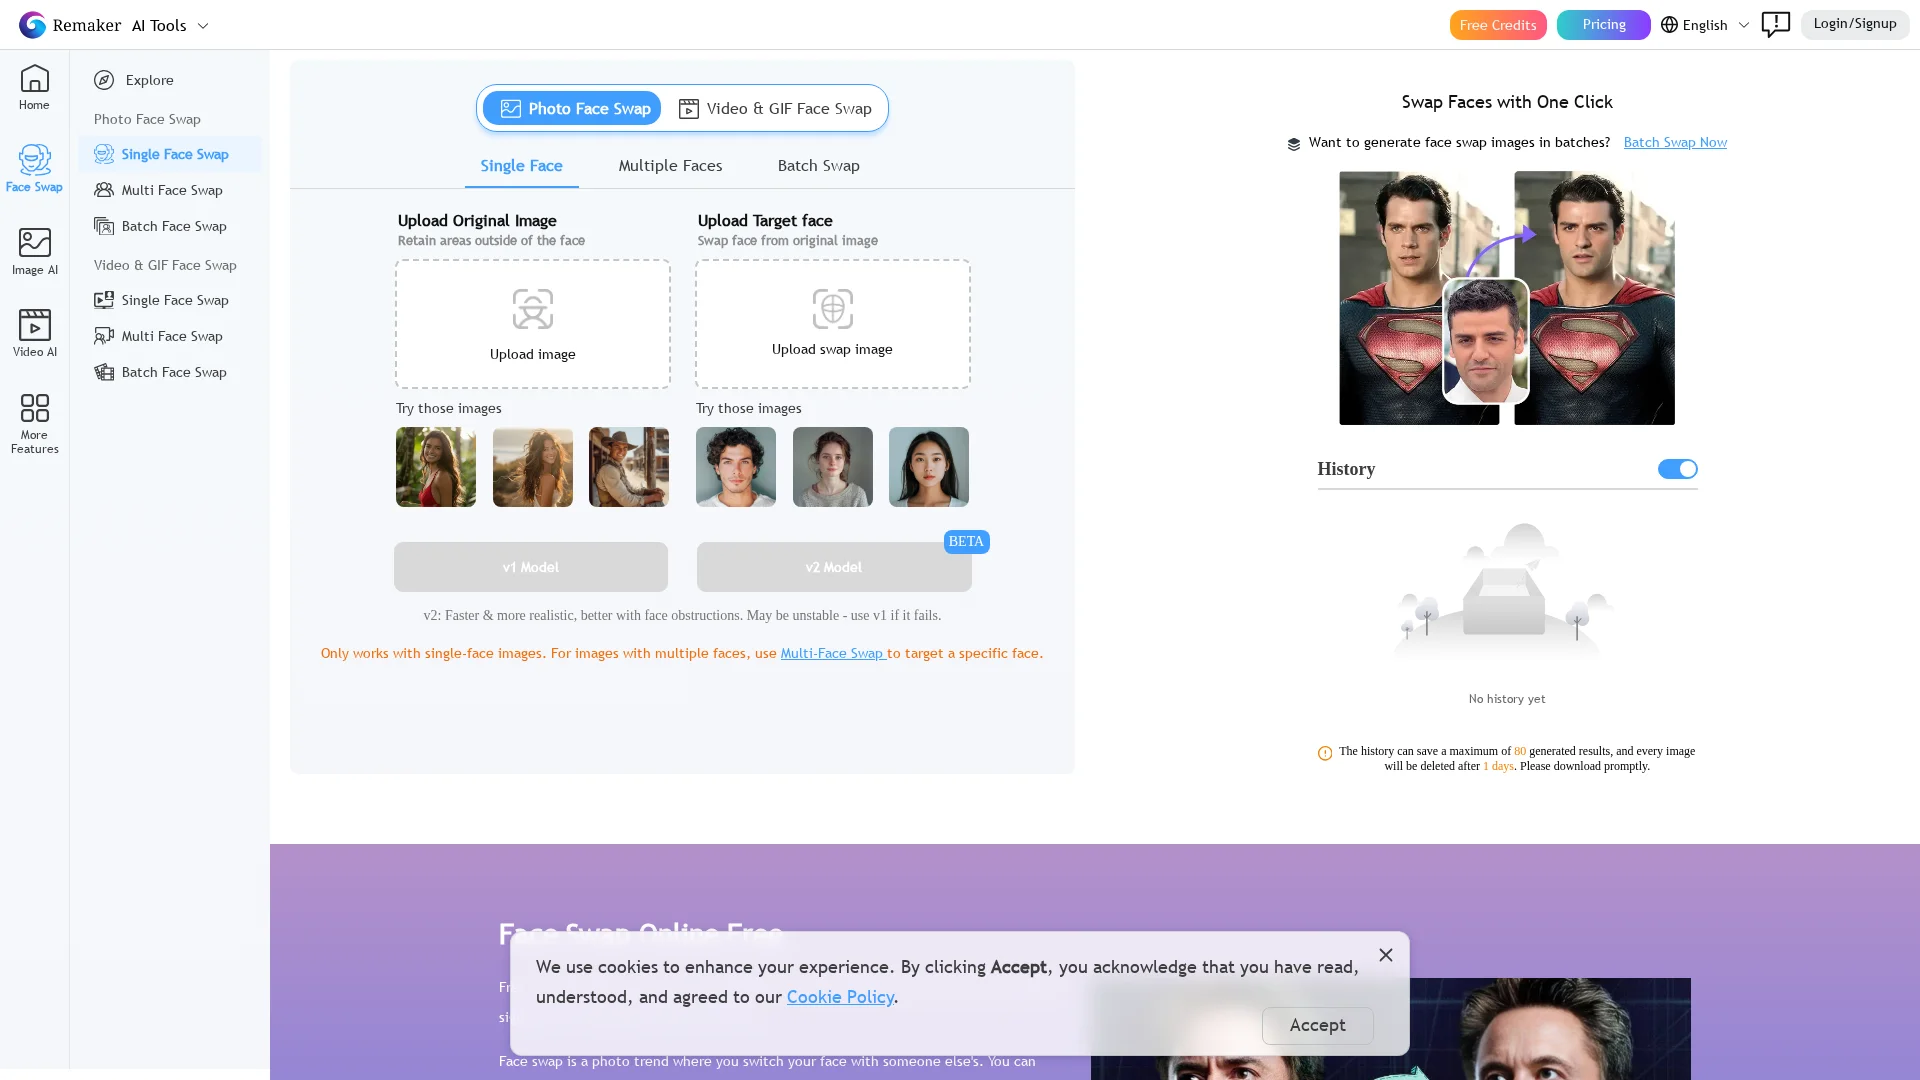
Task: Click the Accept cookies button
Action: 1317,1025
